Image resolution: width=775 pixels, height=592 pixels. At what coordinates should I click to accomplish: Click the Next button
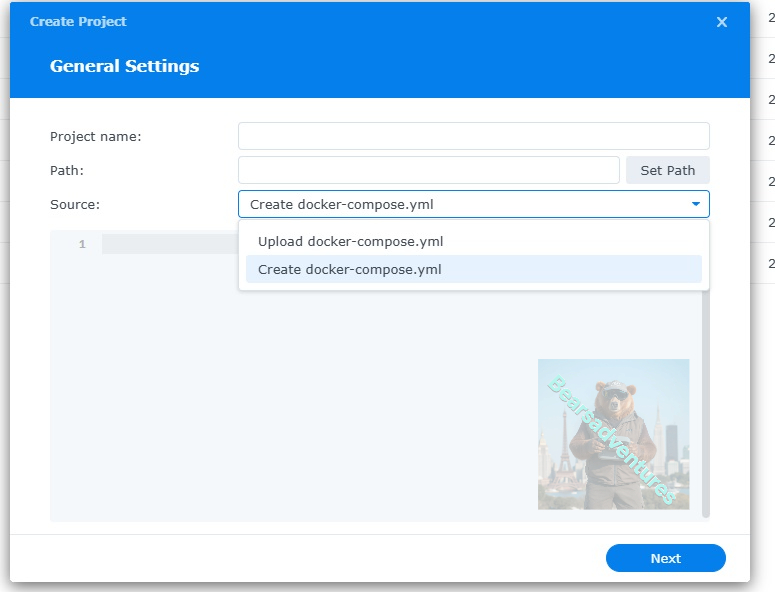tap(665, 558)
